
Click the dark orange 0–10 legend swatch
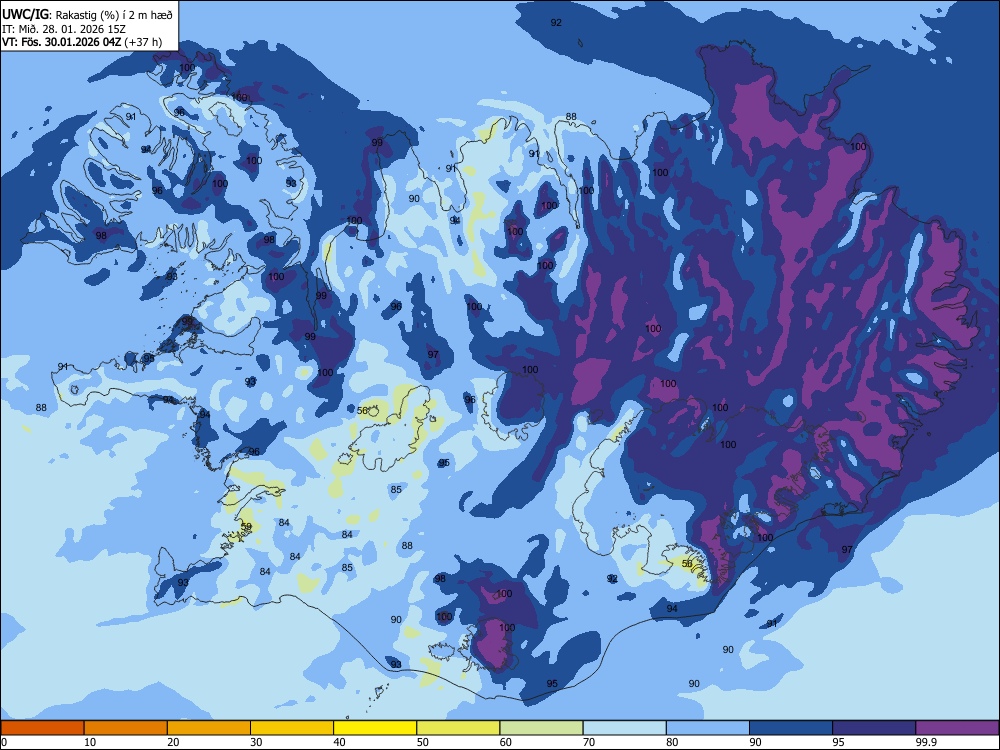42,728
